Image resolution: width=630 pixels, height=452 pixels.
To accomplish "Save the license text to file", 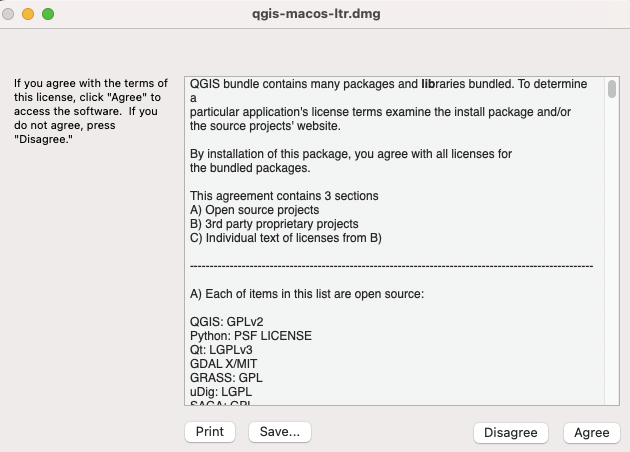I will point(280,432).
